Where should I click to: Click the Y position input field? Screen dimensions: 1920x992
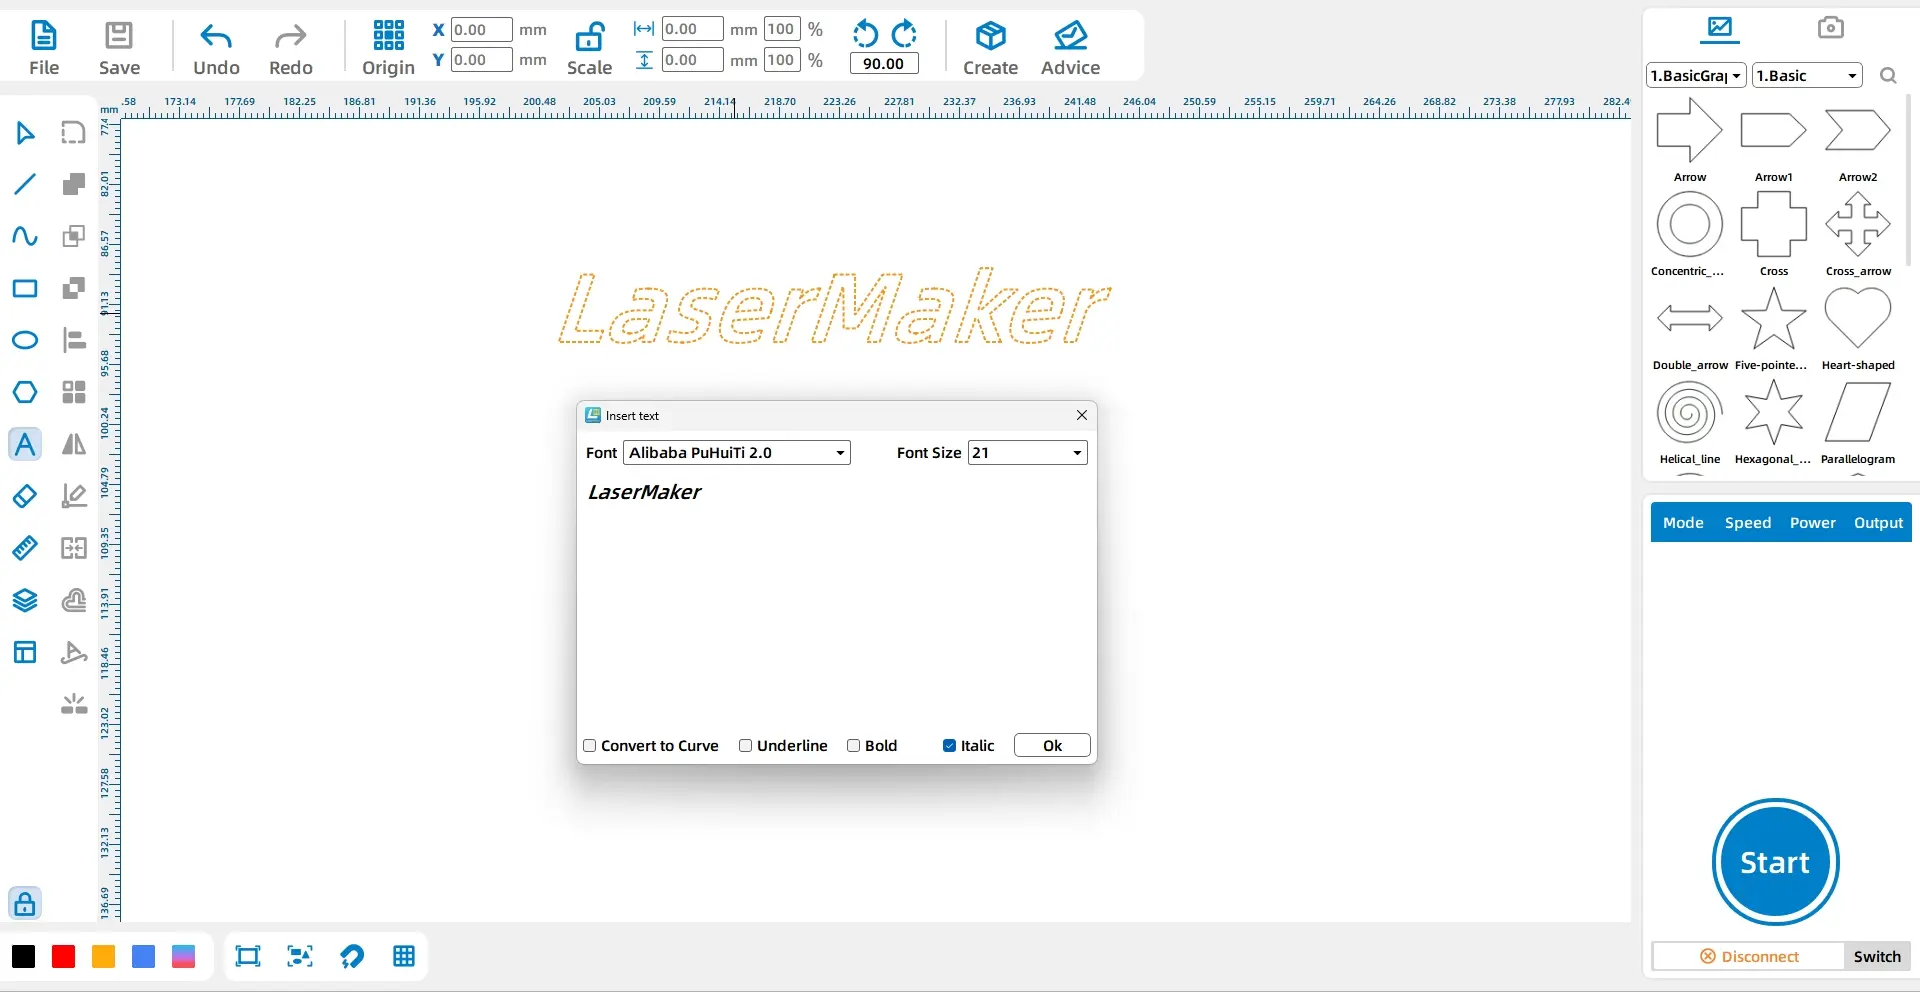[481, 60]
